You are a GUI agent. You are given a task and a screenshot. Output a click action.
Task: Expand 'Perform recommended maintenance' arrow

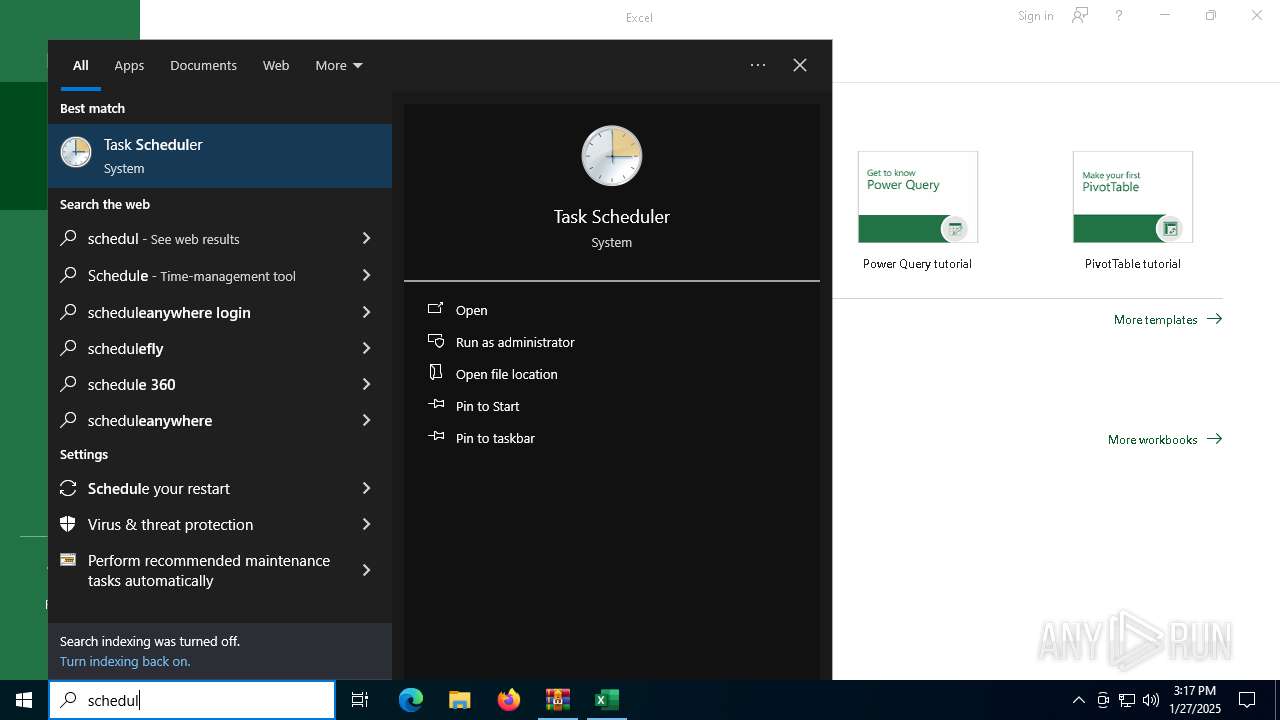366,570
